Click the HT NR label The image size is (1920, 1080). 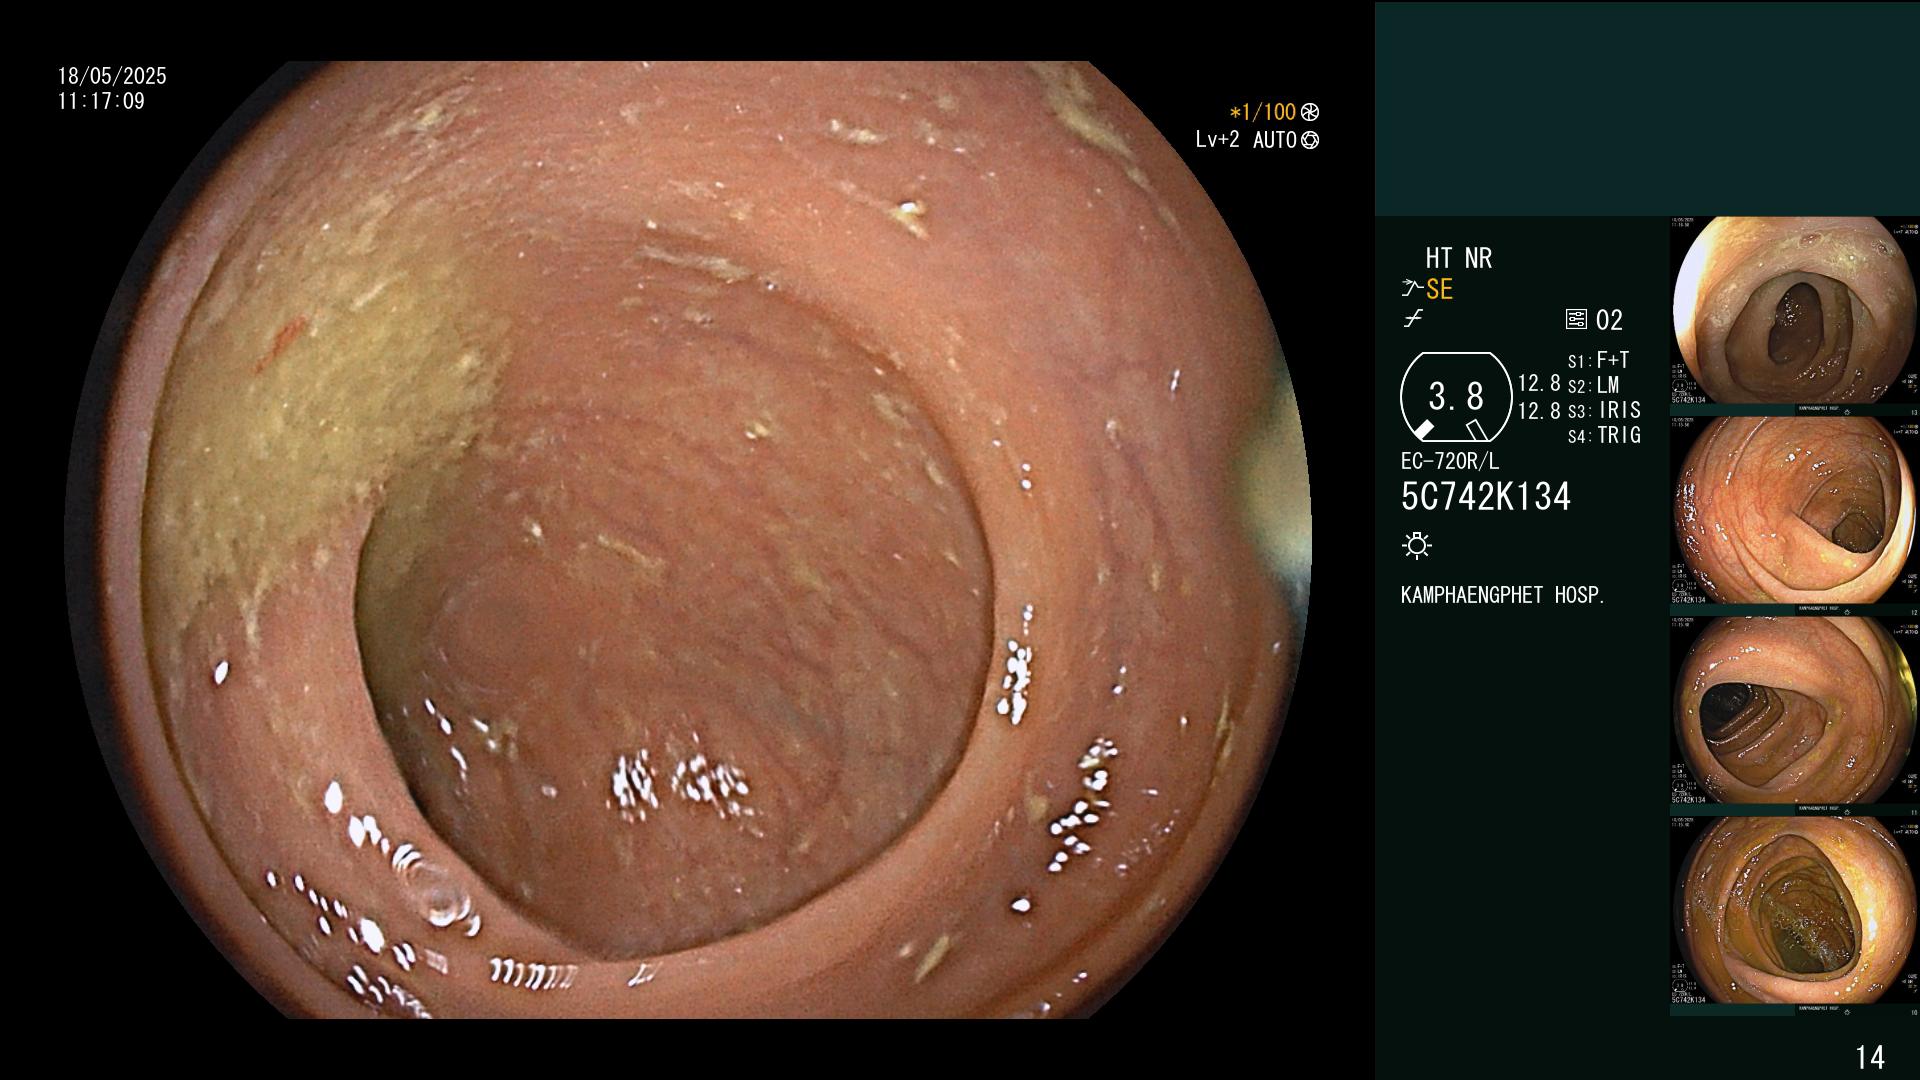coord(1458,259)
